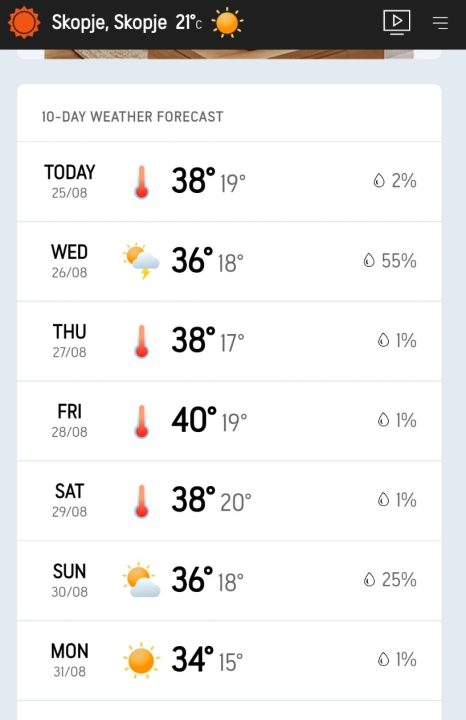This screenshot has height=720, width=466.
Task: Open the MON 31/08 forecast row
Action: pyautogui.click(x=229, y=660)
